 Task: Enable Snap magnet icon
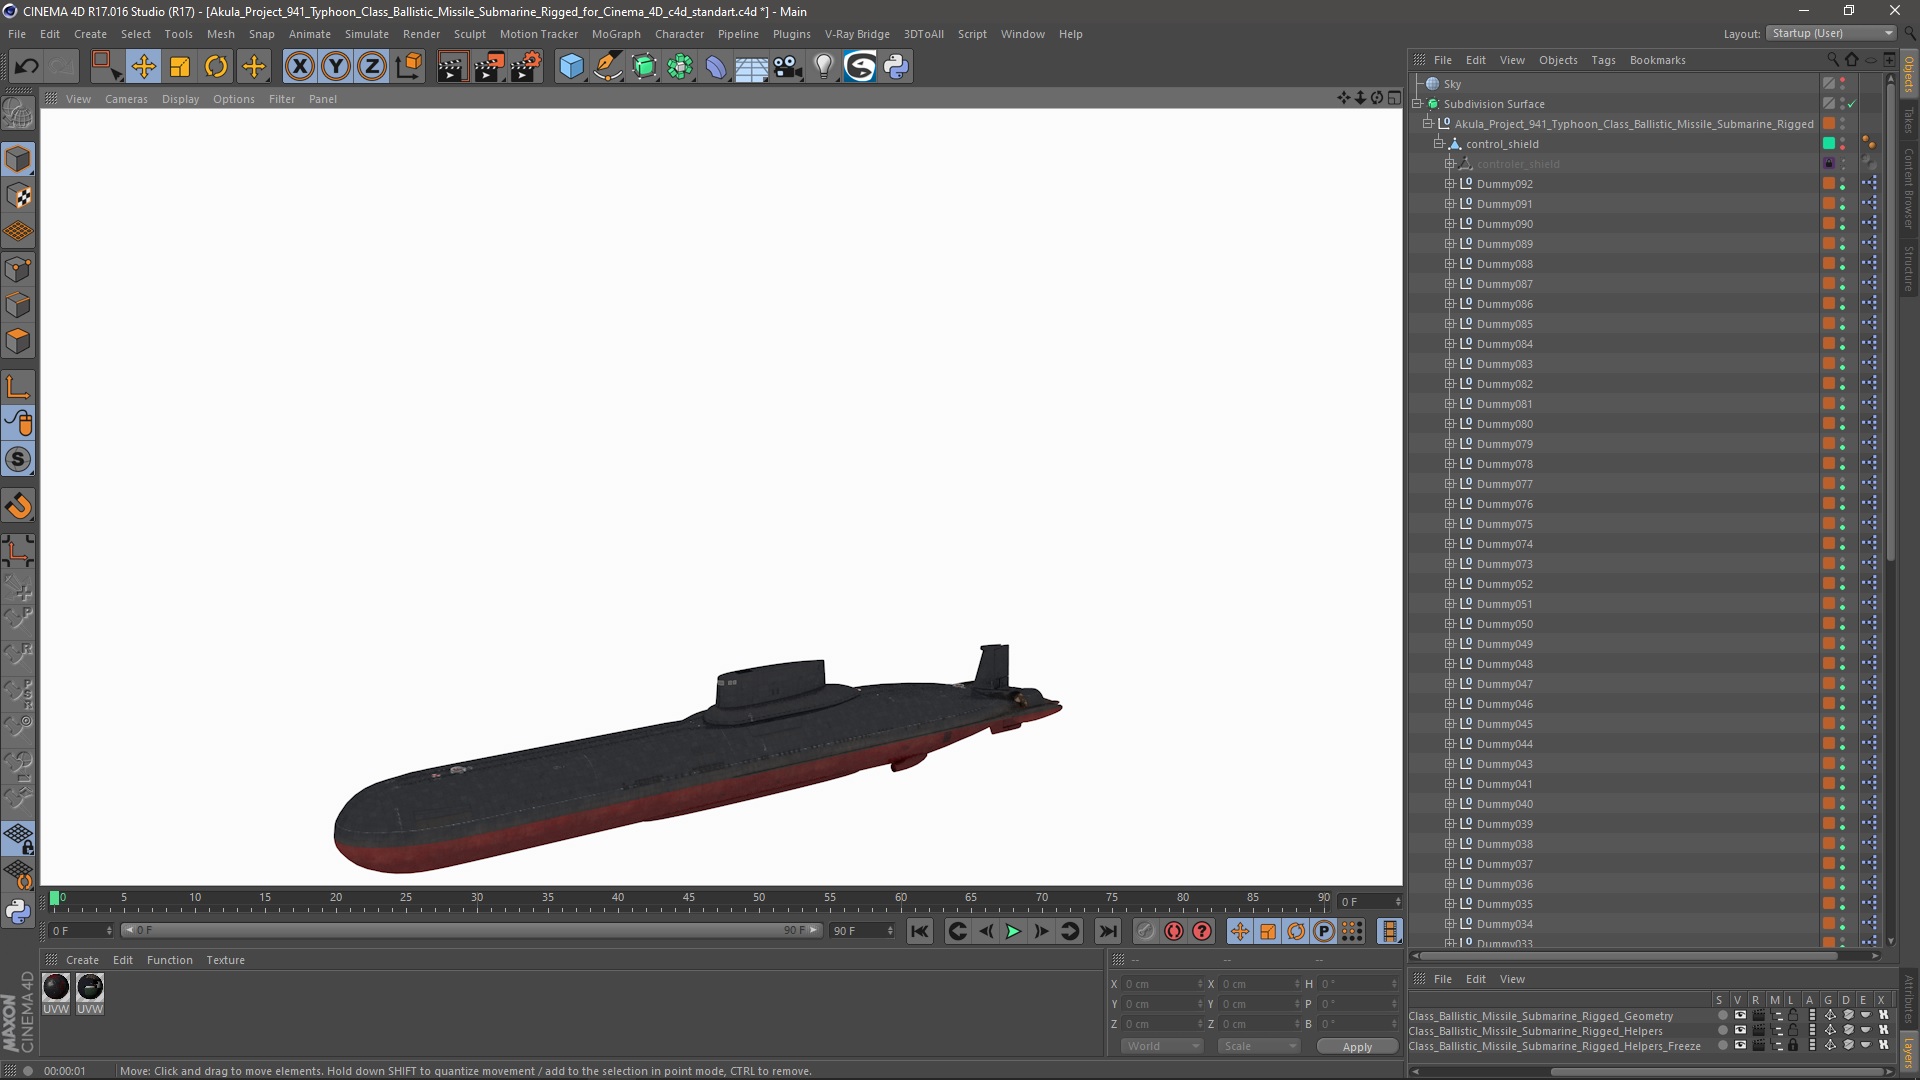(x=18, y=506)
